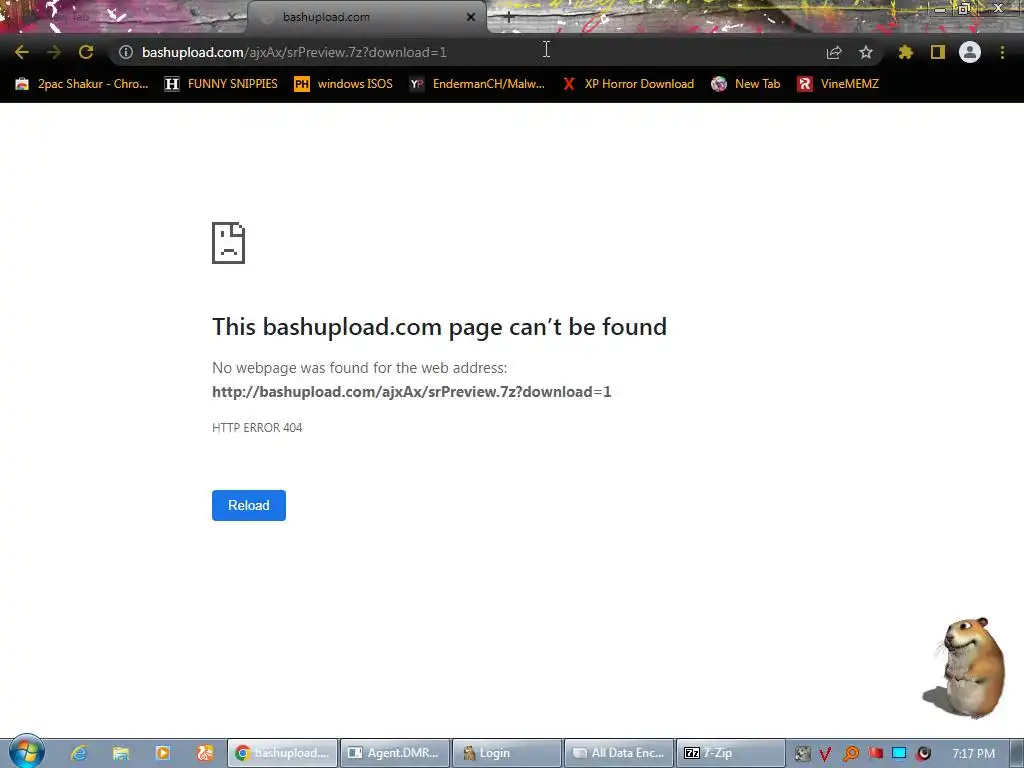Open the New Tab bookmark
Viewport: 1024px width, 768px height.
pos(746,84)
